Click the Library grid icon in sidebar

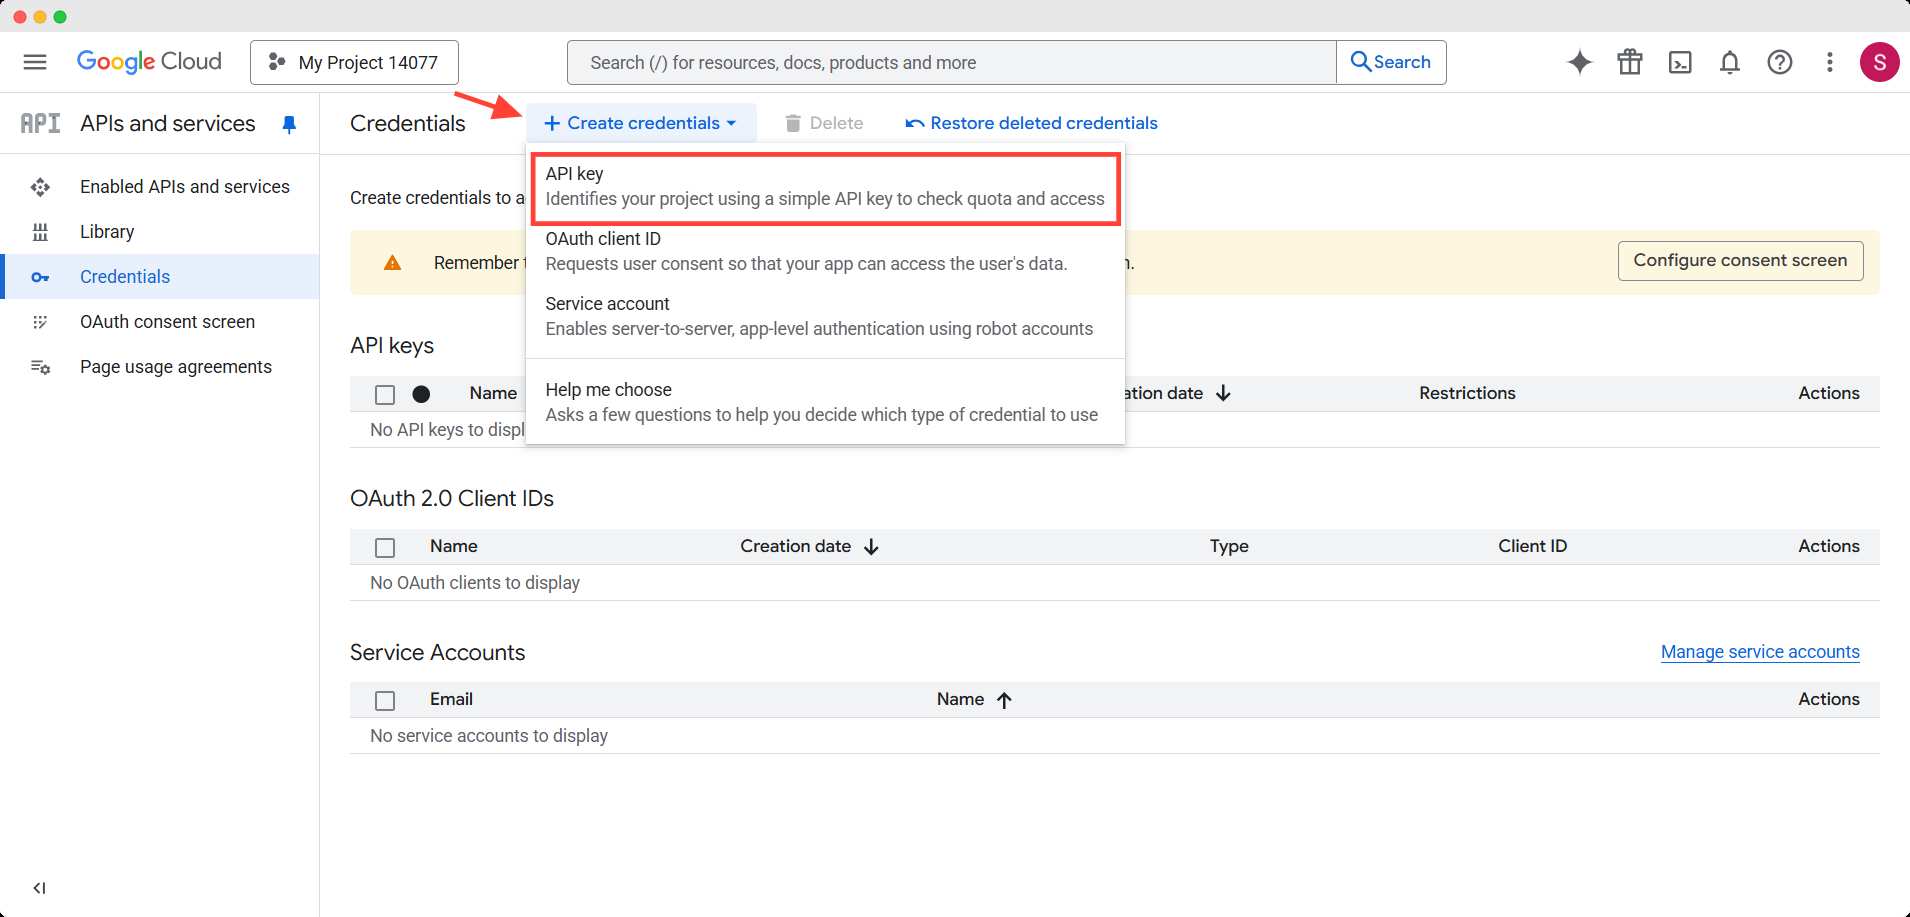(x=40, y=231)
